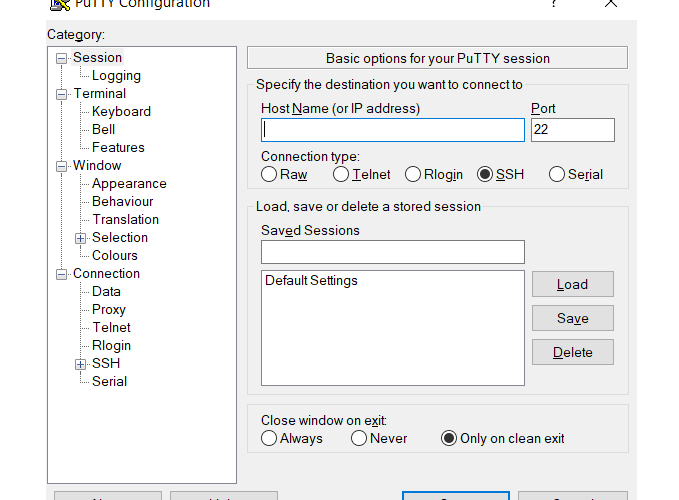Click the Saved Sessions name field
Image resolution: width=679 pixels, height=500 pixels.
[393, 252]
